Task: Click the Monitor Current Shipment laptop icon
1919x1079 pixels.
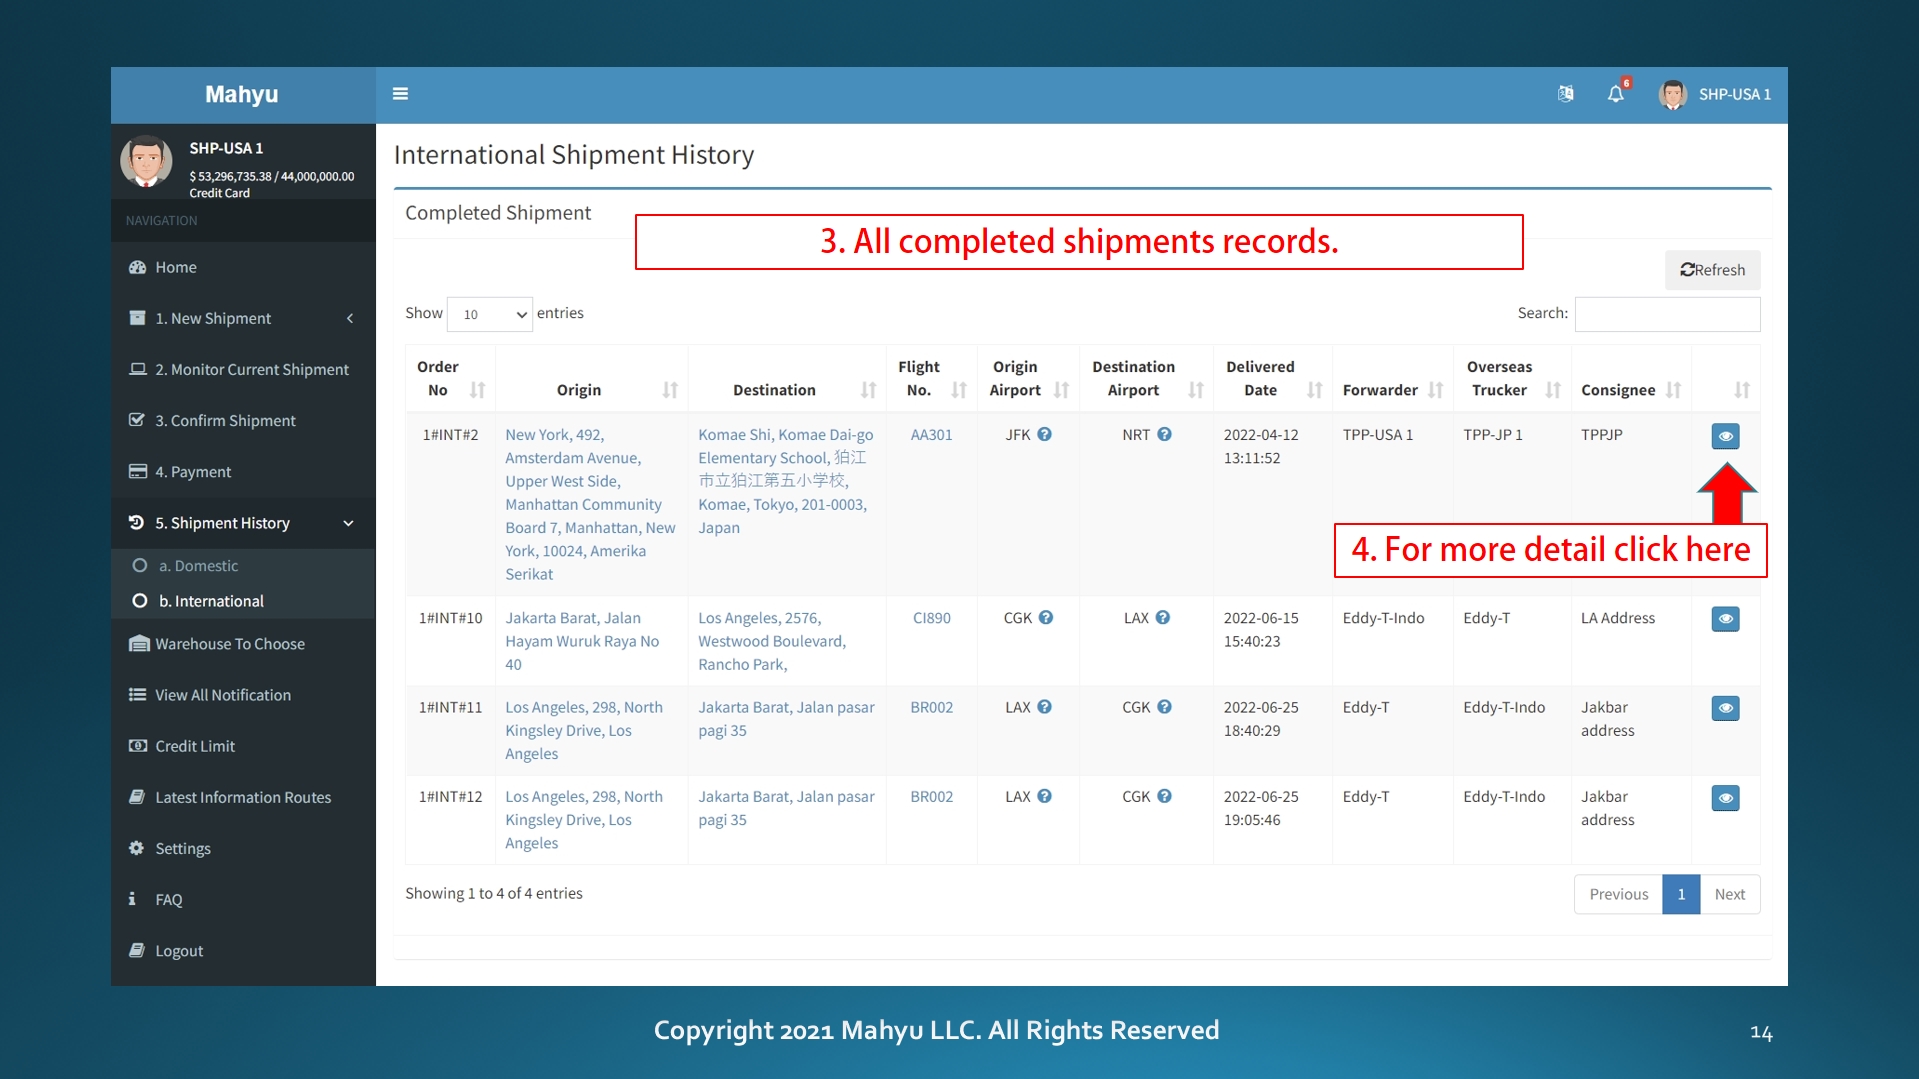Action: pos(138,369)
